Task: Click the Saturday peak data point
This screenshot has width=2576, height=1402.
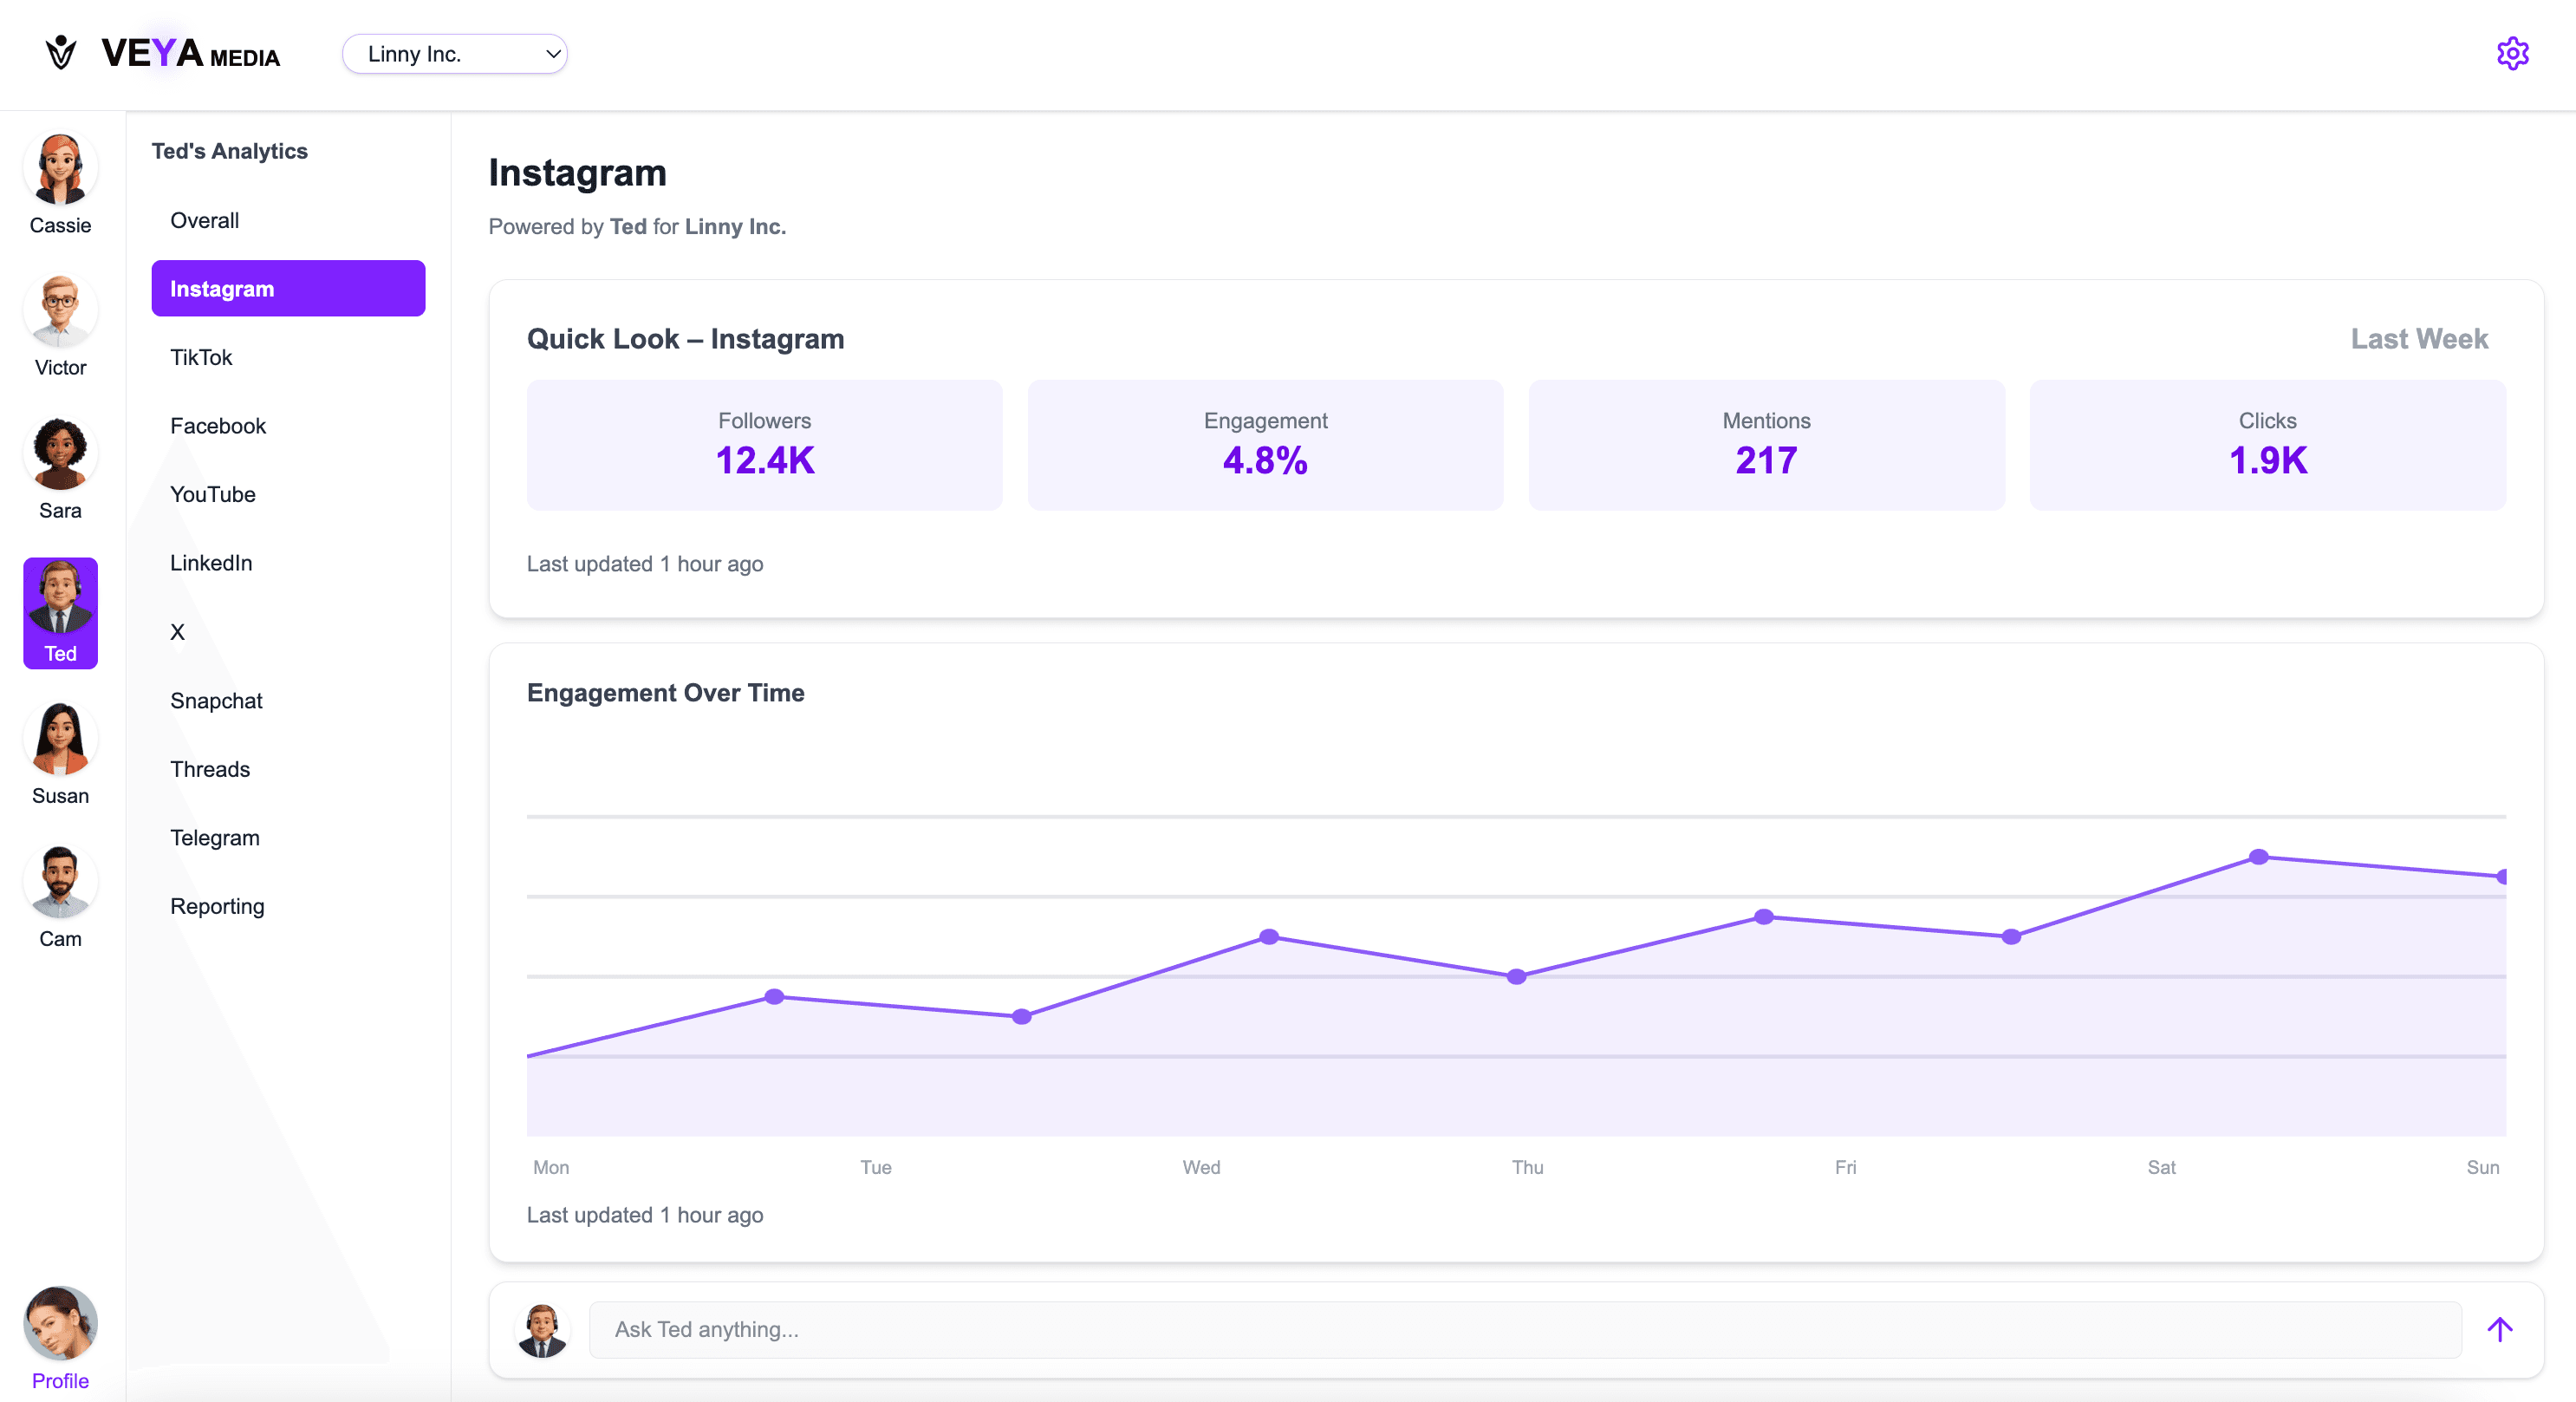Action: 2258,857
